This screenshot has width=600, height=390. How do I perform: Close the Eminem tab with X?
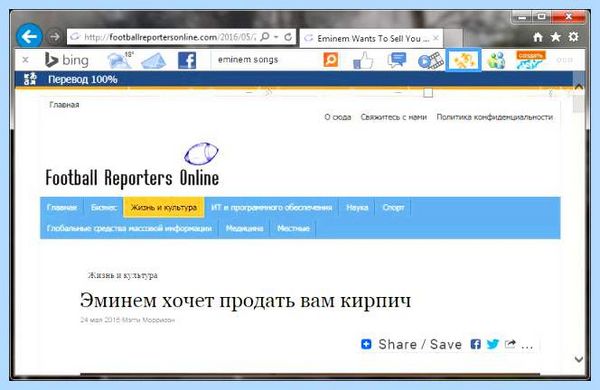point(435,38)
